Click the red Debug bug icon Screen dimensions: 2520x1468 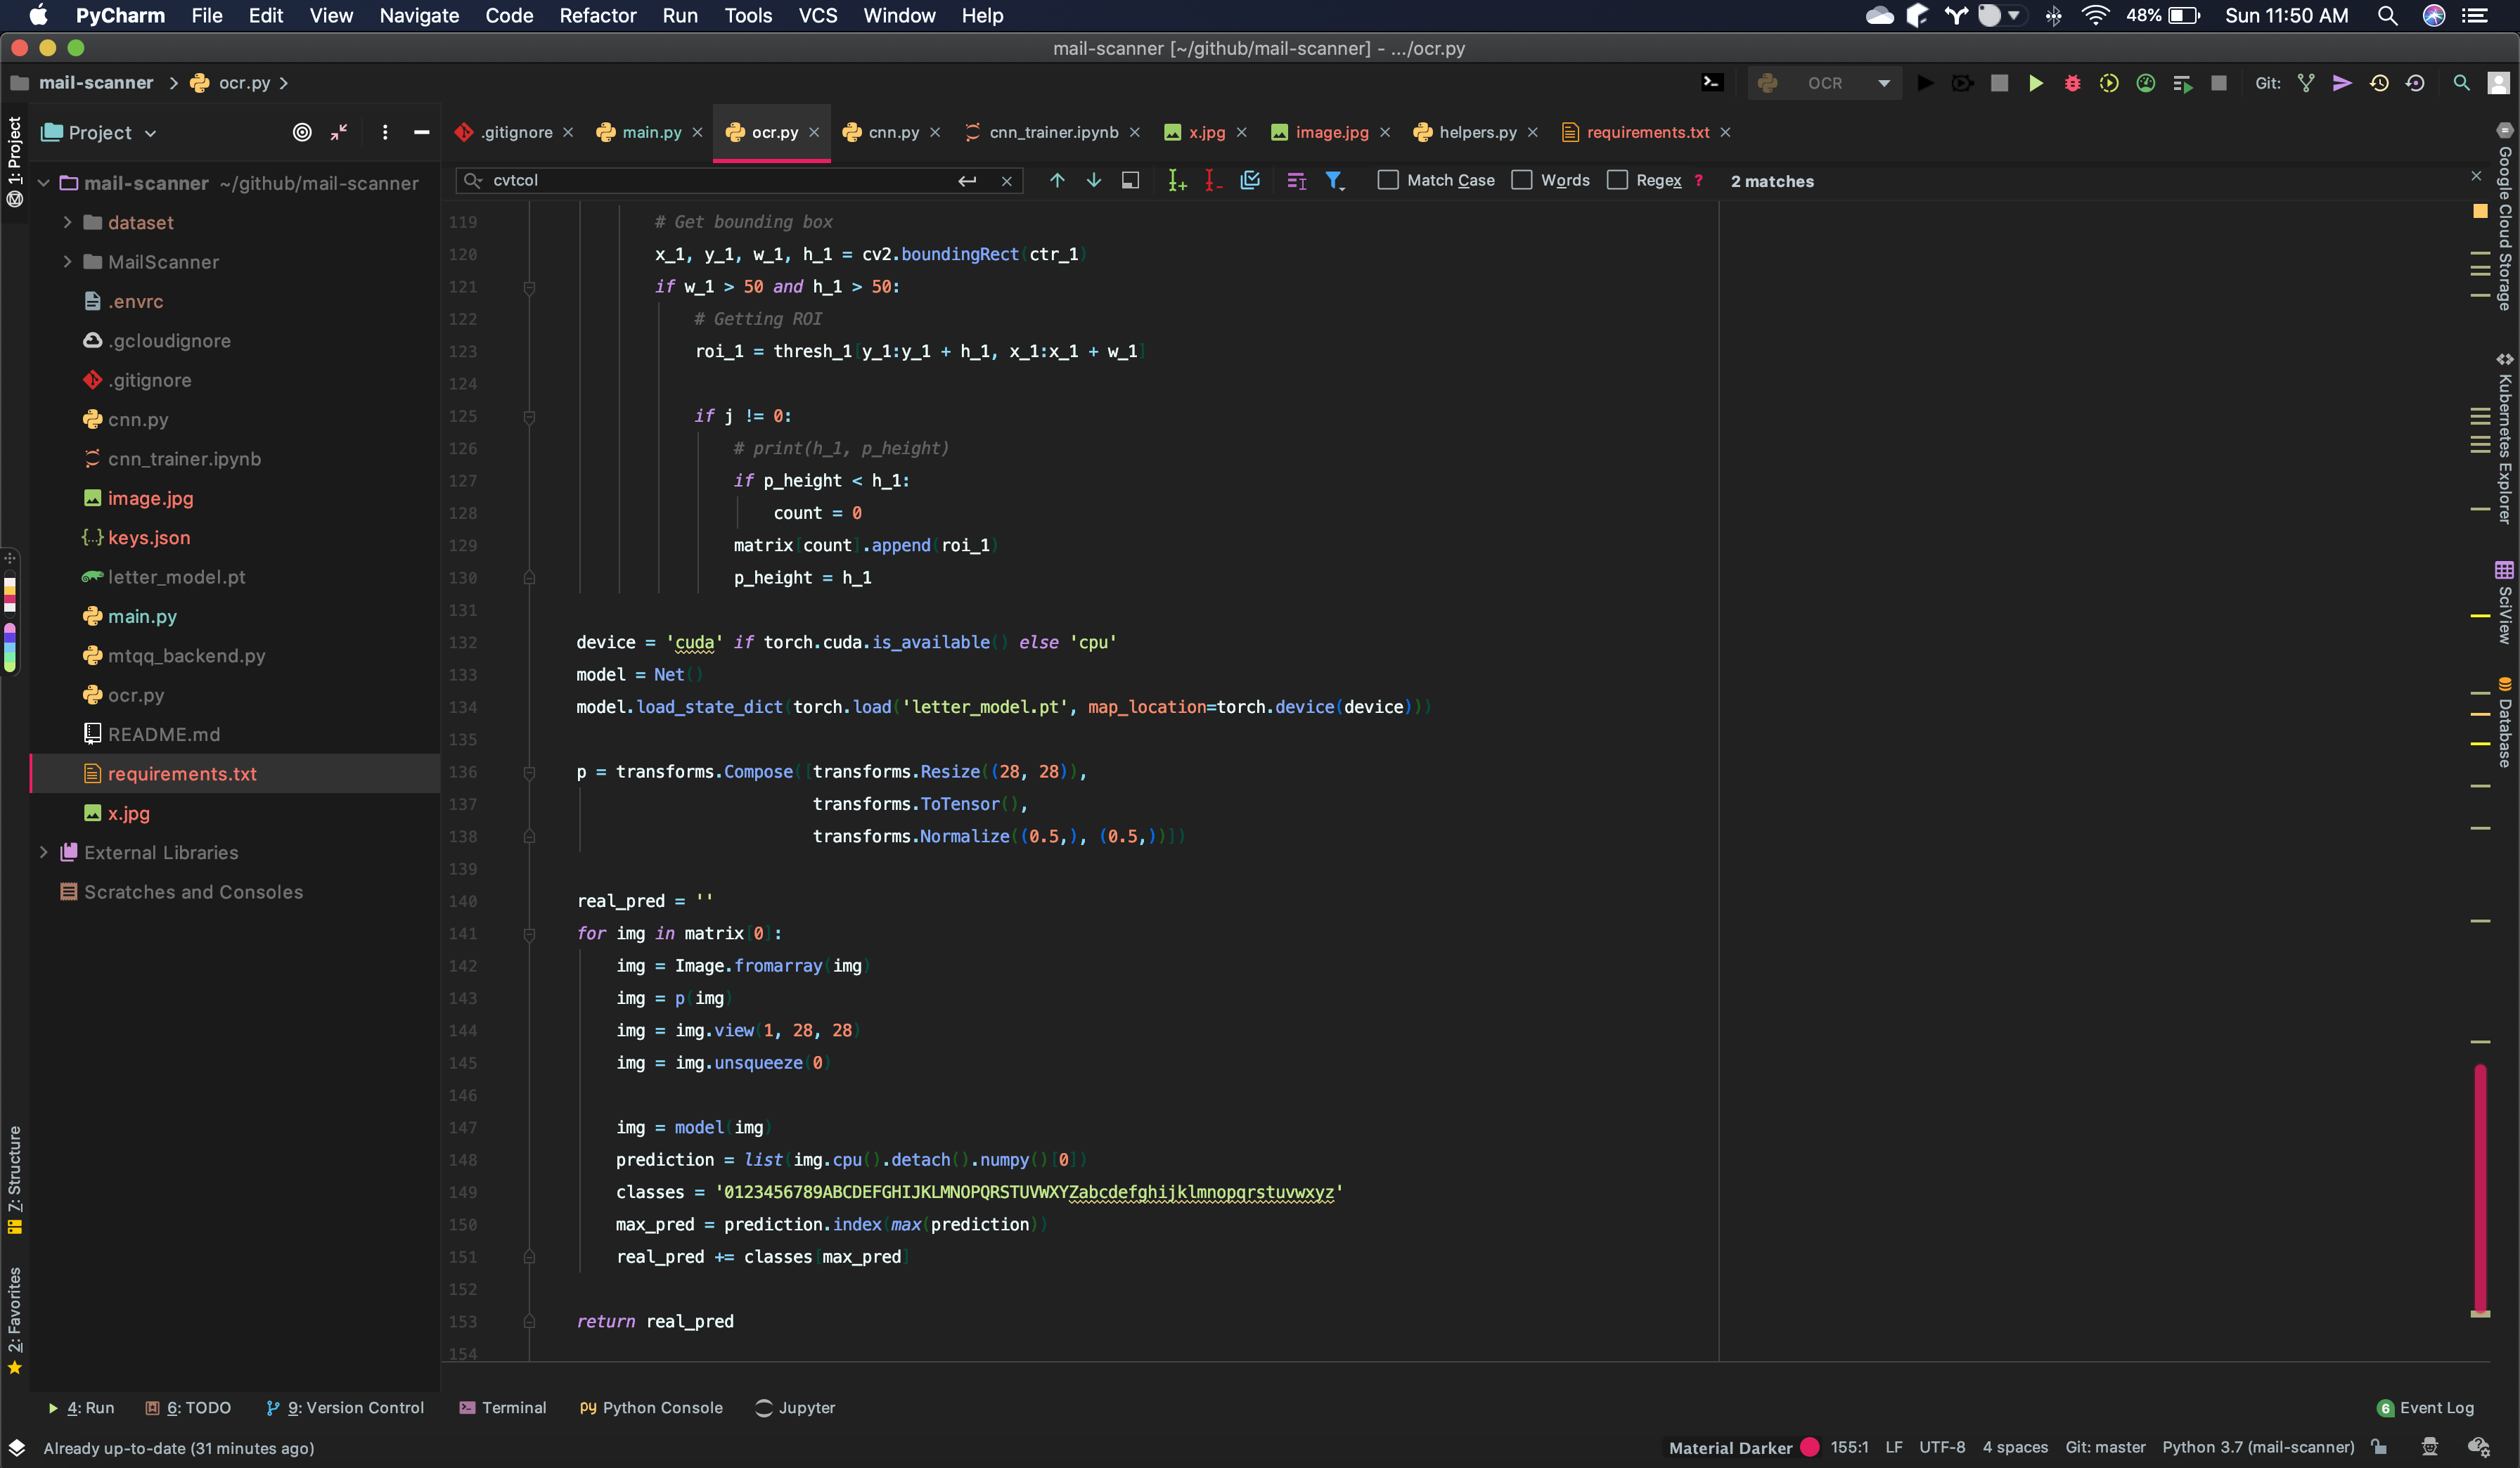click(x=2072, y=83)
